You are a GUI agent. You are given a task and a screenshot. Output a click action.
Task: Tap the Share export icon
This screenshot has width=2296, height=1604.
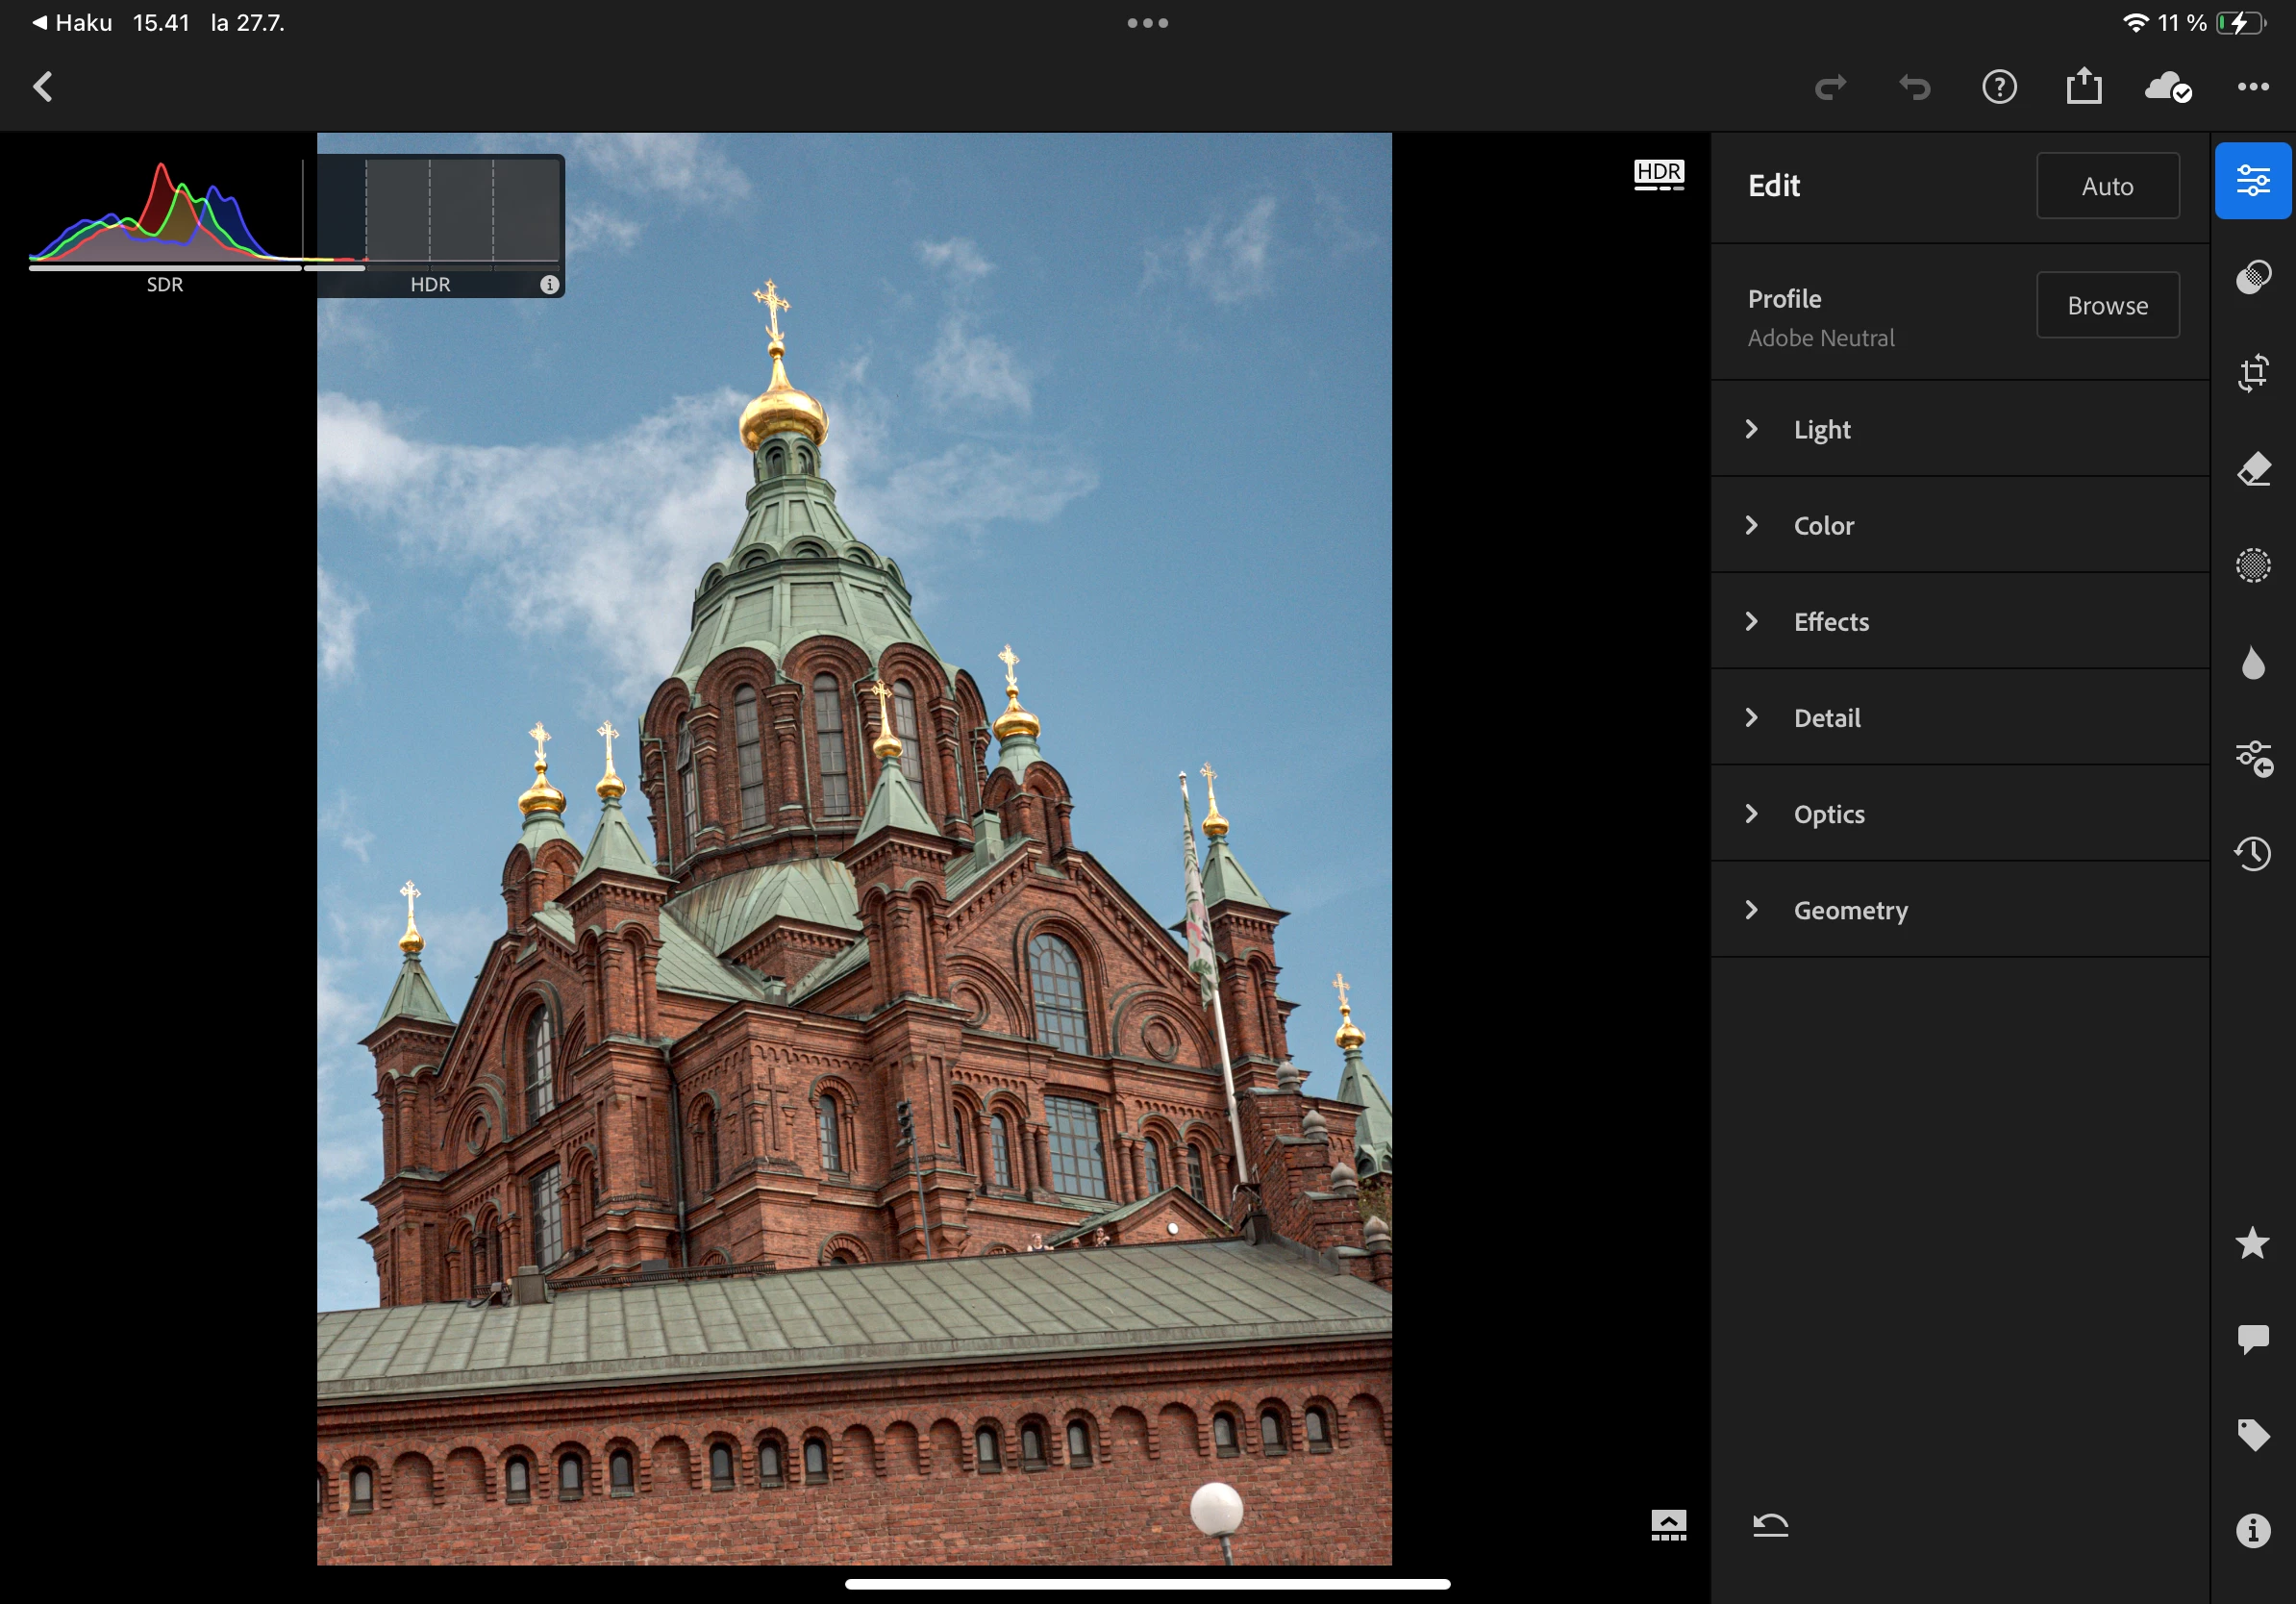tap(2083, 87)
